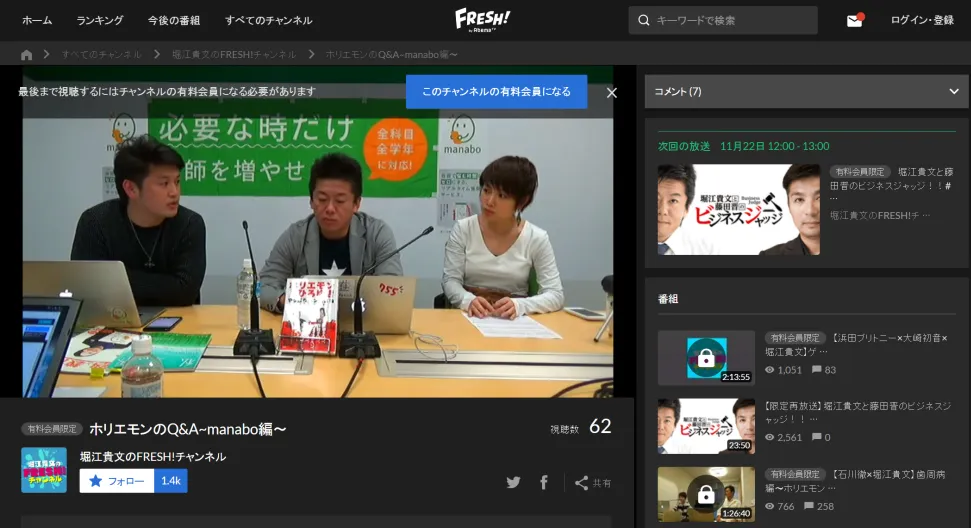Open the すべてのチャンネル menu item

click(x=269, y=20)
